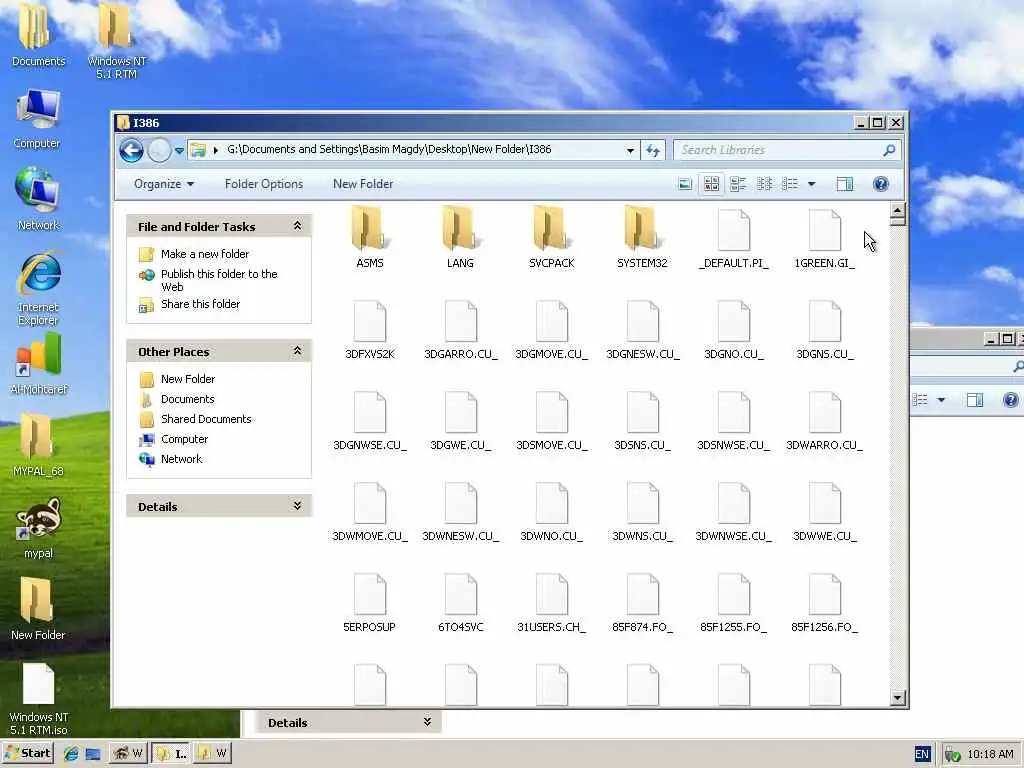Select the tiles view button
Viewport: 1024px width, 768px height.
point(738,184)
